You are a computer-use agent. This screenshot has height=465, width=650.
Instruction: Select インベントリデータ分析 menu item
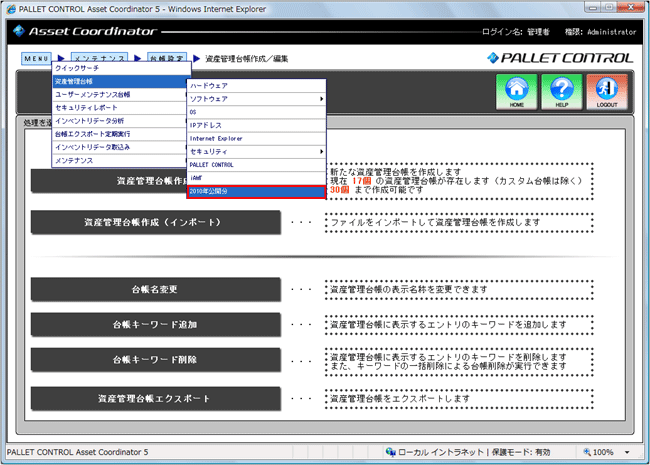(120, 121)
